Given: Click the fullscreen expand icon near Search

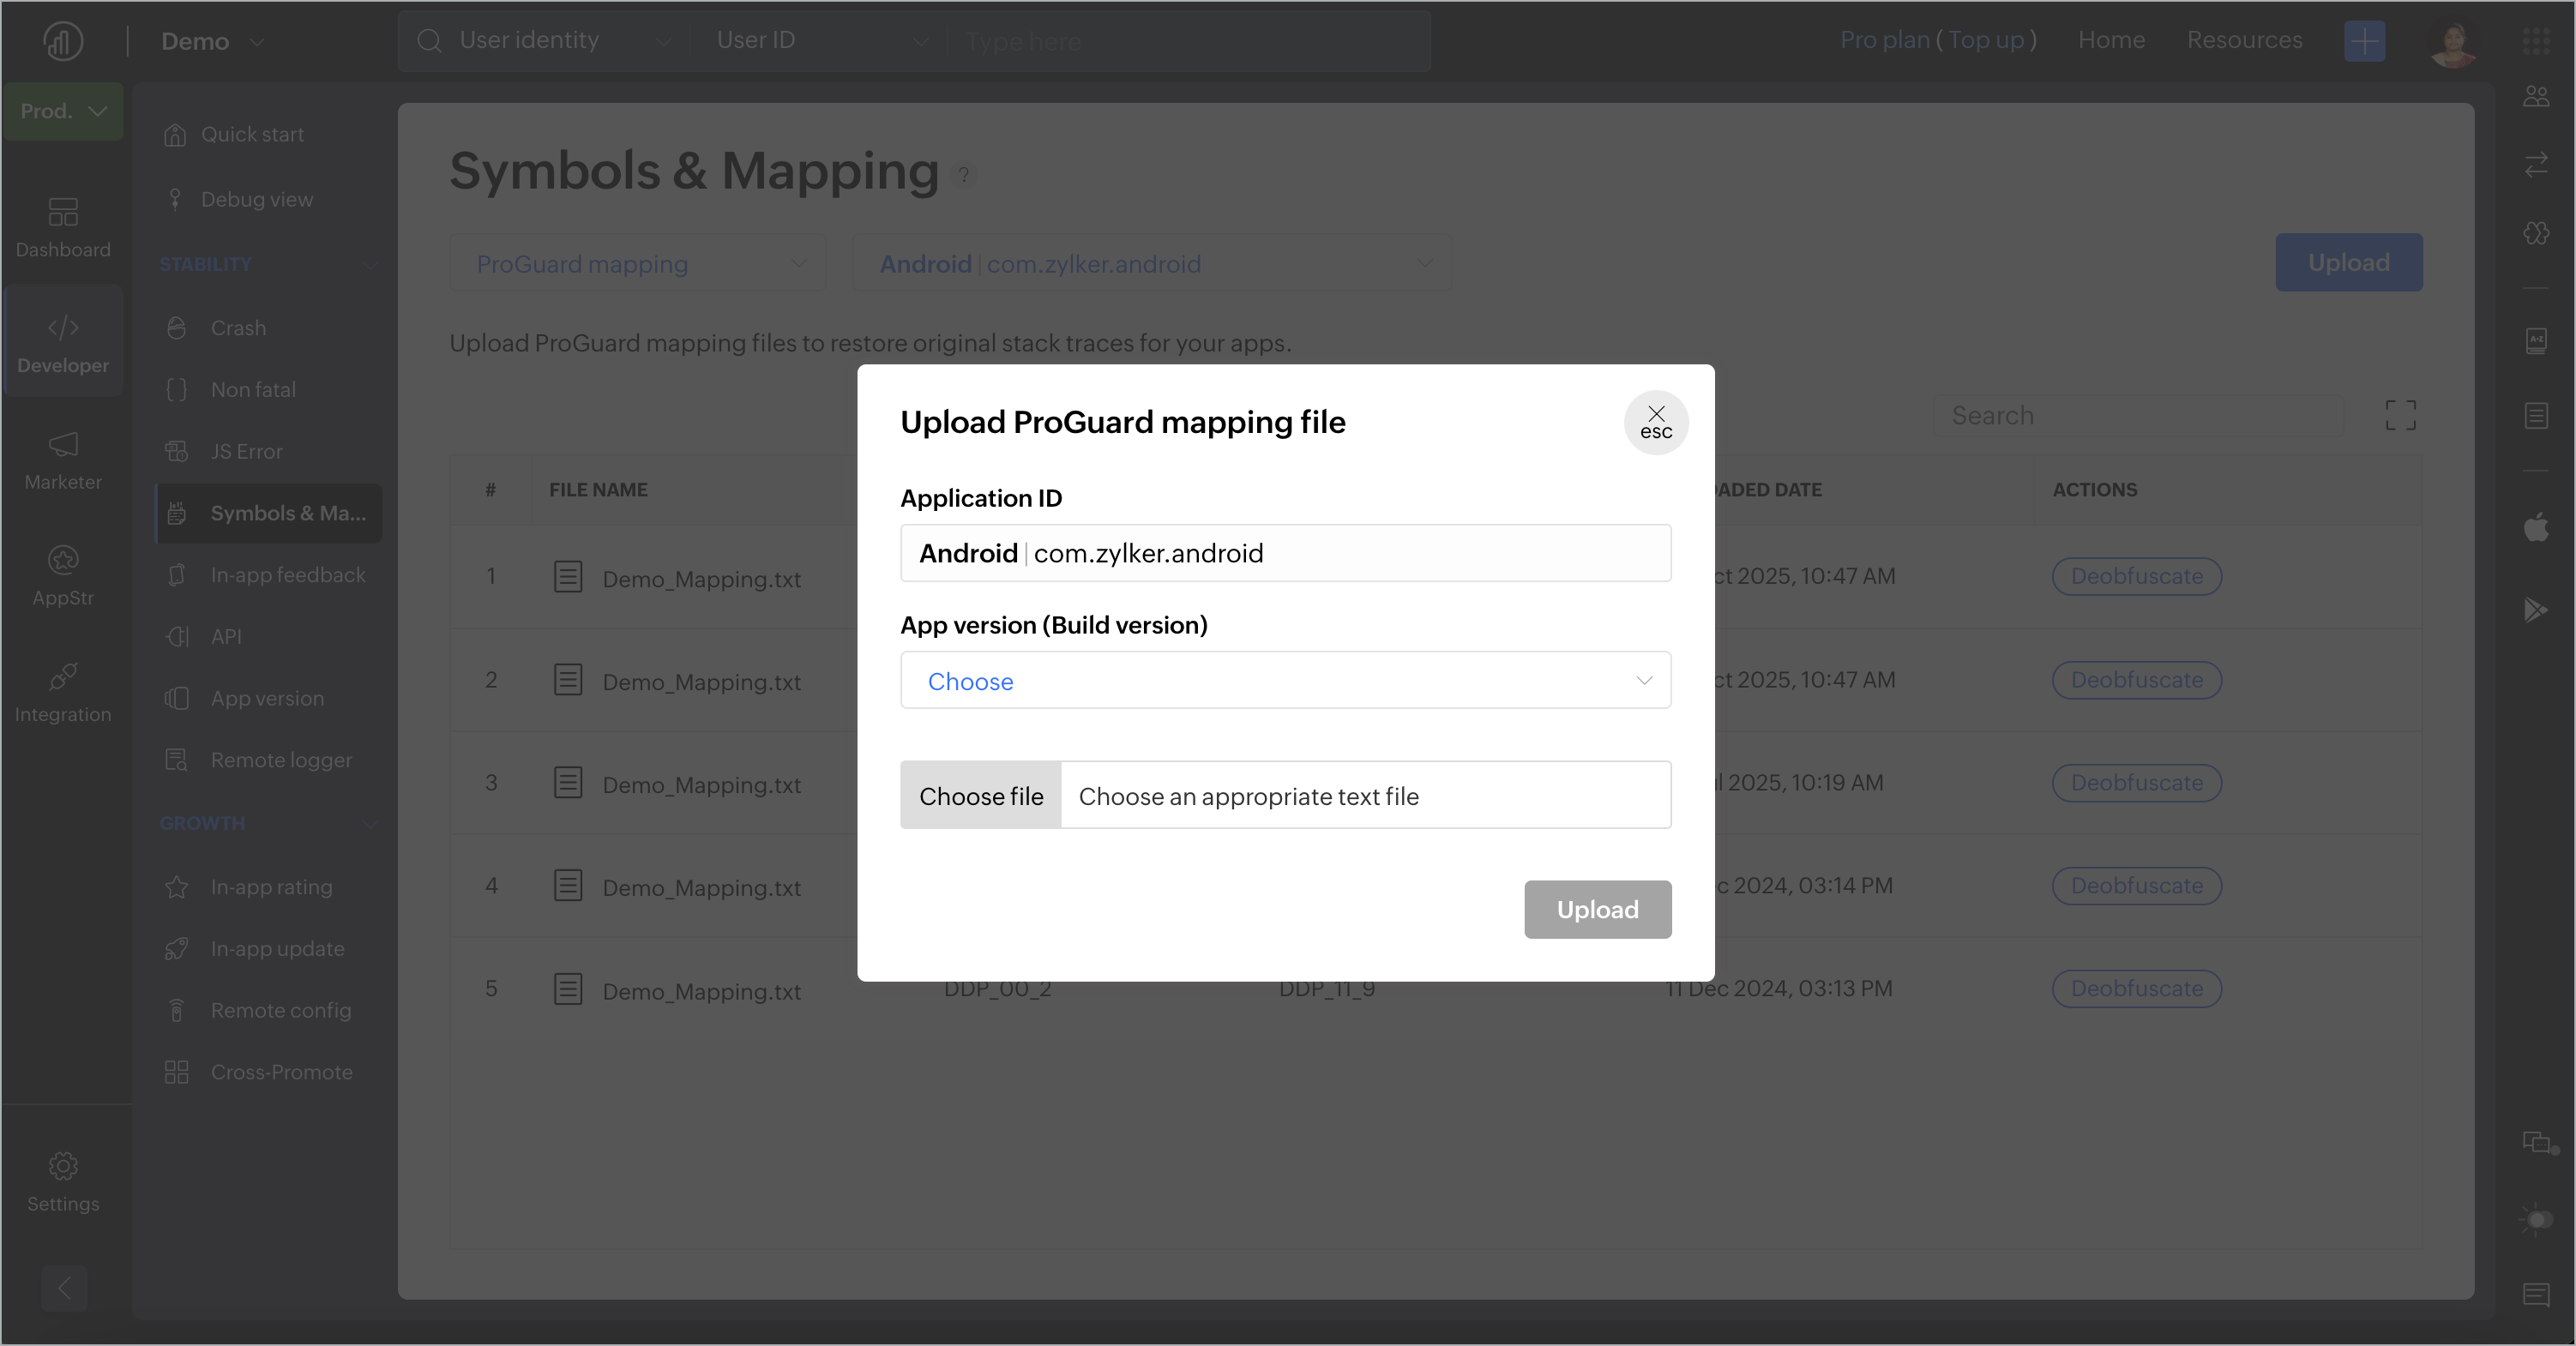Looking at the screenshot, I should tap(2400, 415).
